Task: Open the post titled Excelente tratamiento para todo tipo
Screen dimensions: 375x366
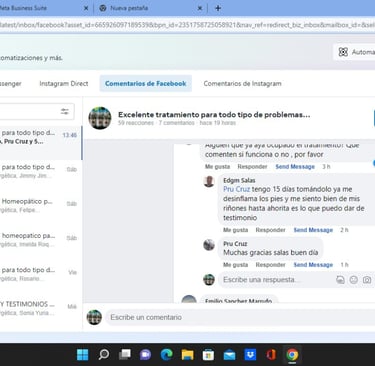Action: pos(214,115)
